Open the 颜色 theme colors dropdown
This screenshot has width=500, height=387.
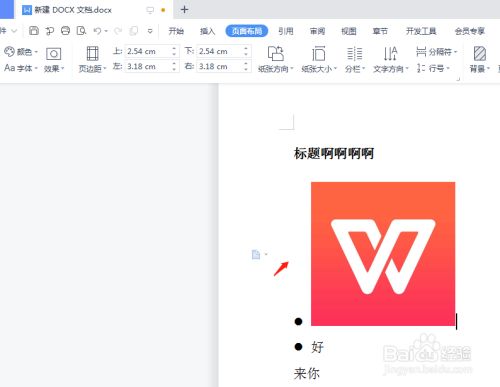click(x=21, y=52)
